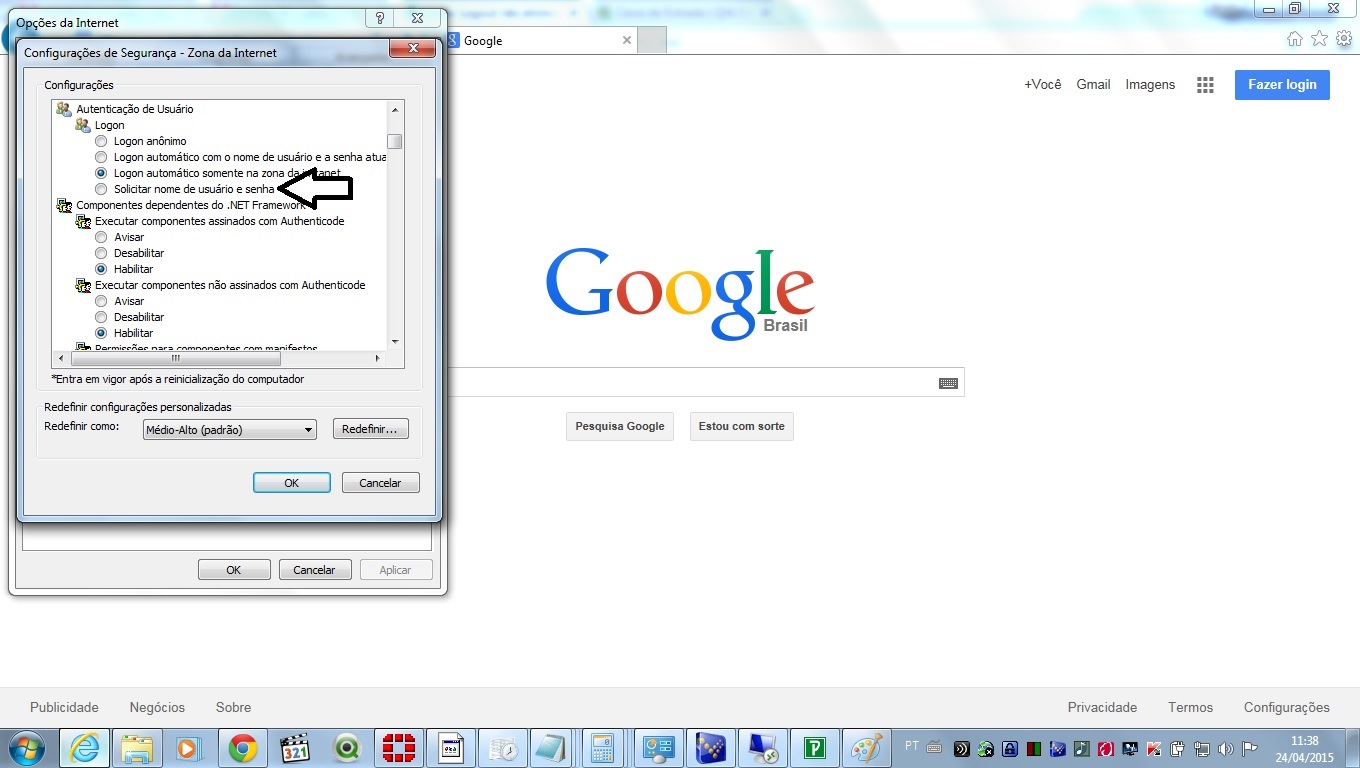This screenshot has width=1360, height=768.
Task: Open a new tab next to Google tab
Action: 652,41
